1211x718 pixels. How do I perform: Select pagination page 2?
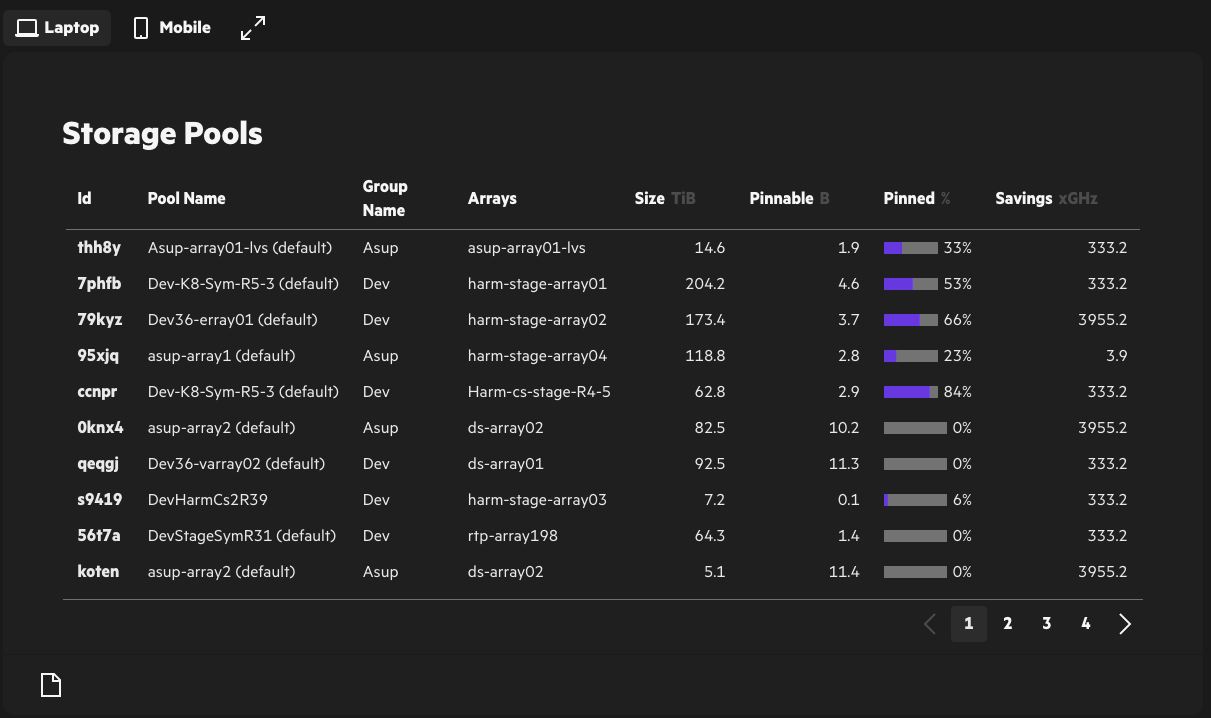(x=1008, y=624)
